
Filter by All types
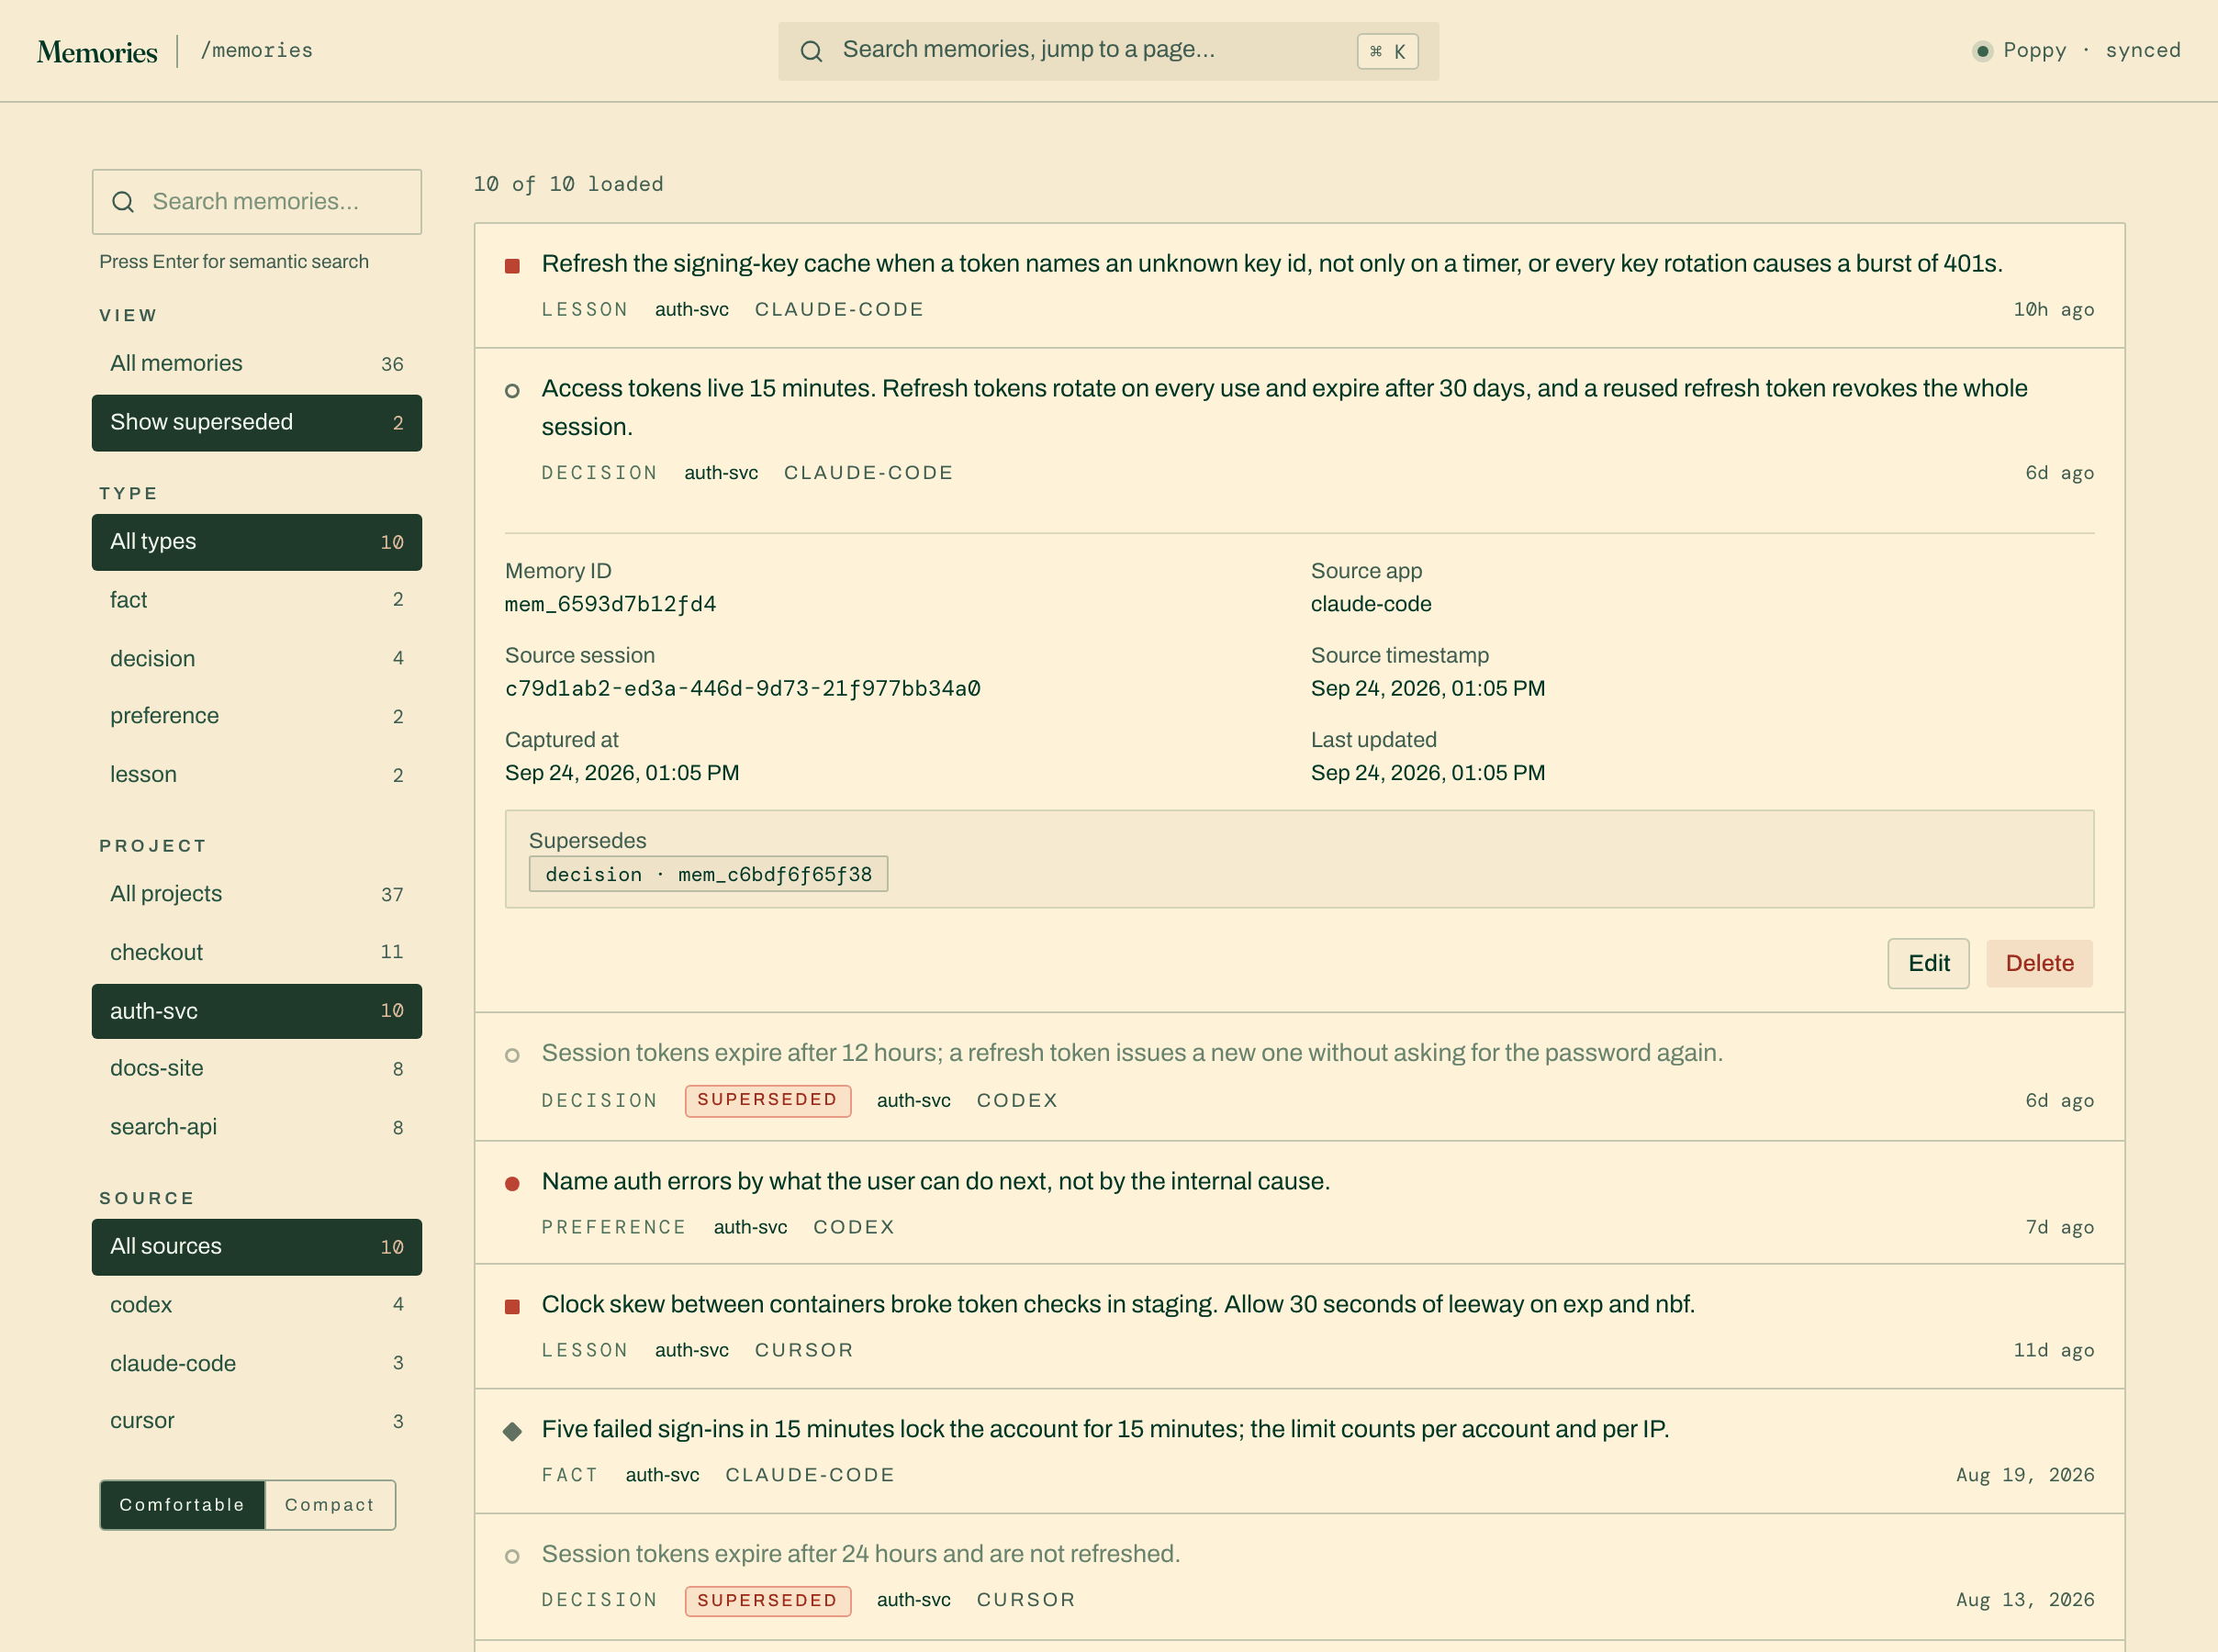pos(257,542)
